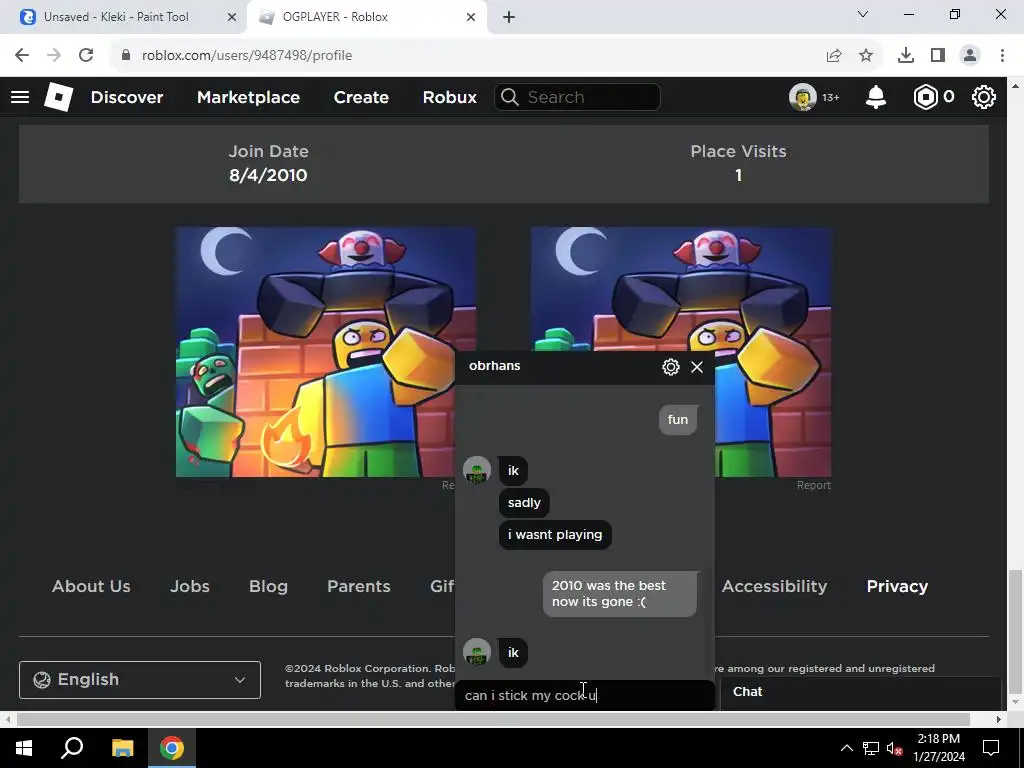Click the search magnifier icon

(x=510, y=97)
